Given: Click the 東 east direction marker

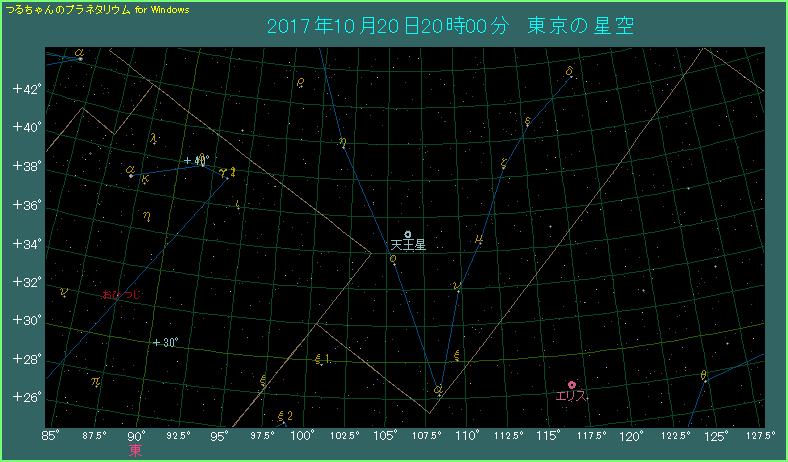Looking at the screenshot, I should [x=136, y=451].
